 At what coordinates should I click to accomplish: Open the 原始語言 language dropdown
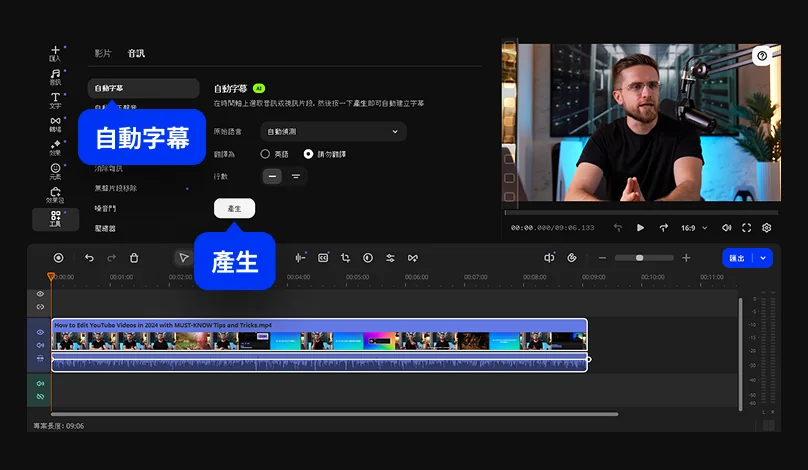pos(333,131)
